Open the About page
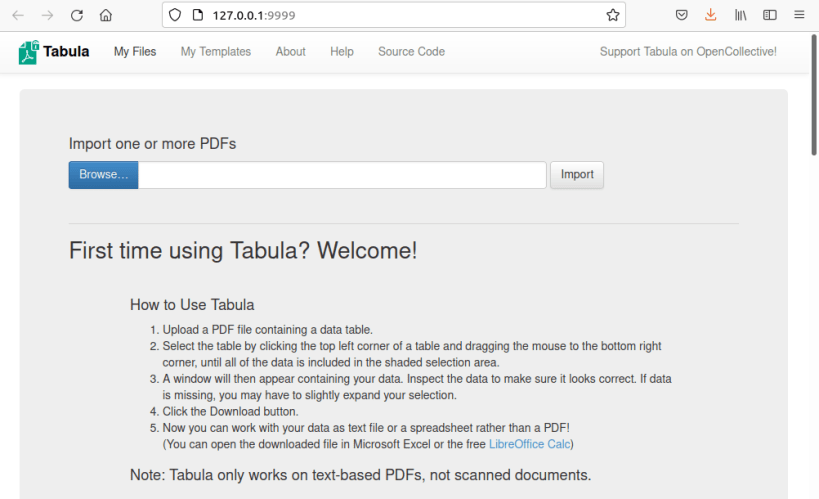Viewport: 819px width, 499px height. (x=290, y=52)
